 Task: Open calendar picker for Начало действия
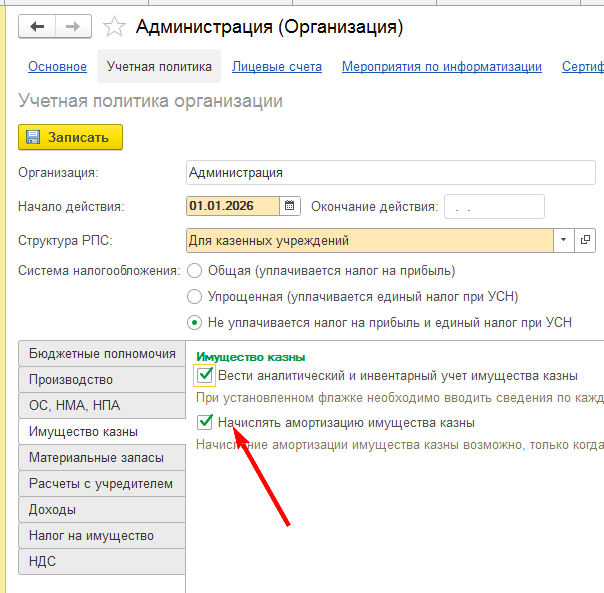(290, 206)
